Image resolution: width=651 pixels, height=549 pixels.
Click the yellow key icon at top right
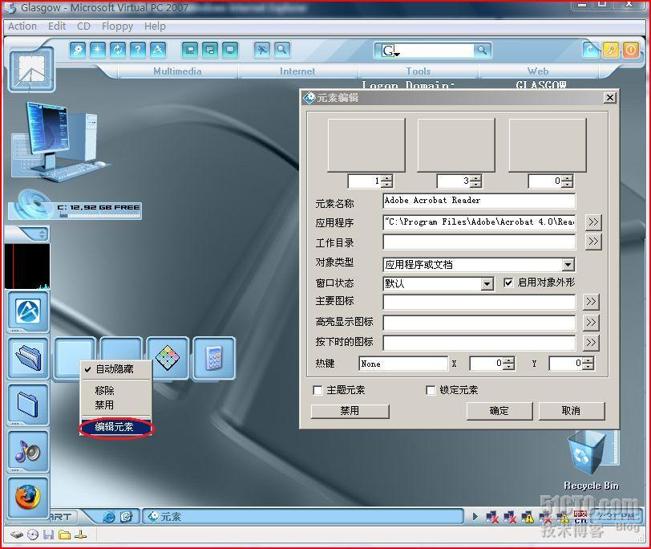[611, 50]
